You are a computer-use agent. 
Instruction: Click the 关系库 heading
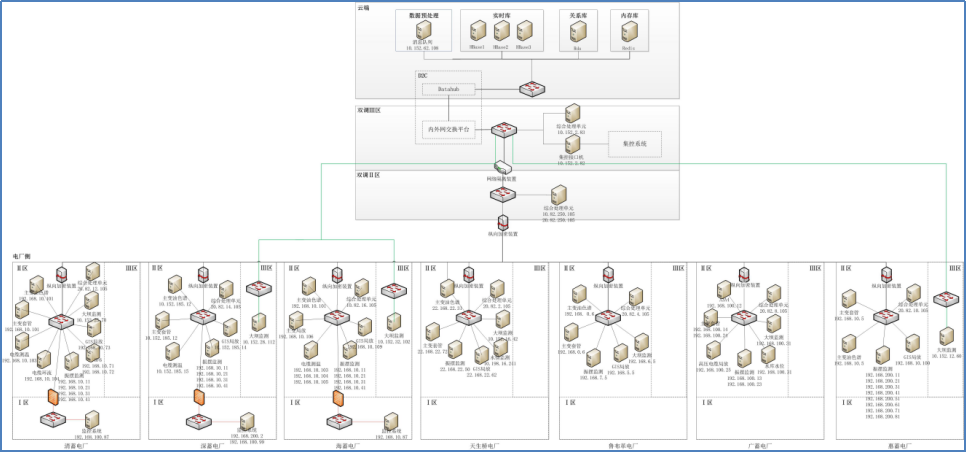578,14
